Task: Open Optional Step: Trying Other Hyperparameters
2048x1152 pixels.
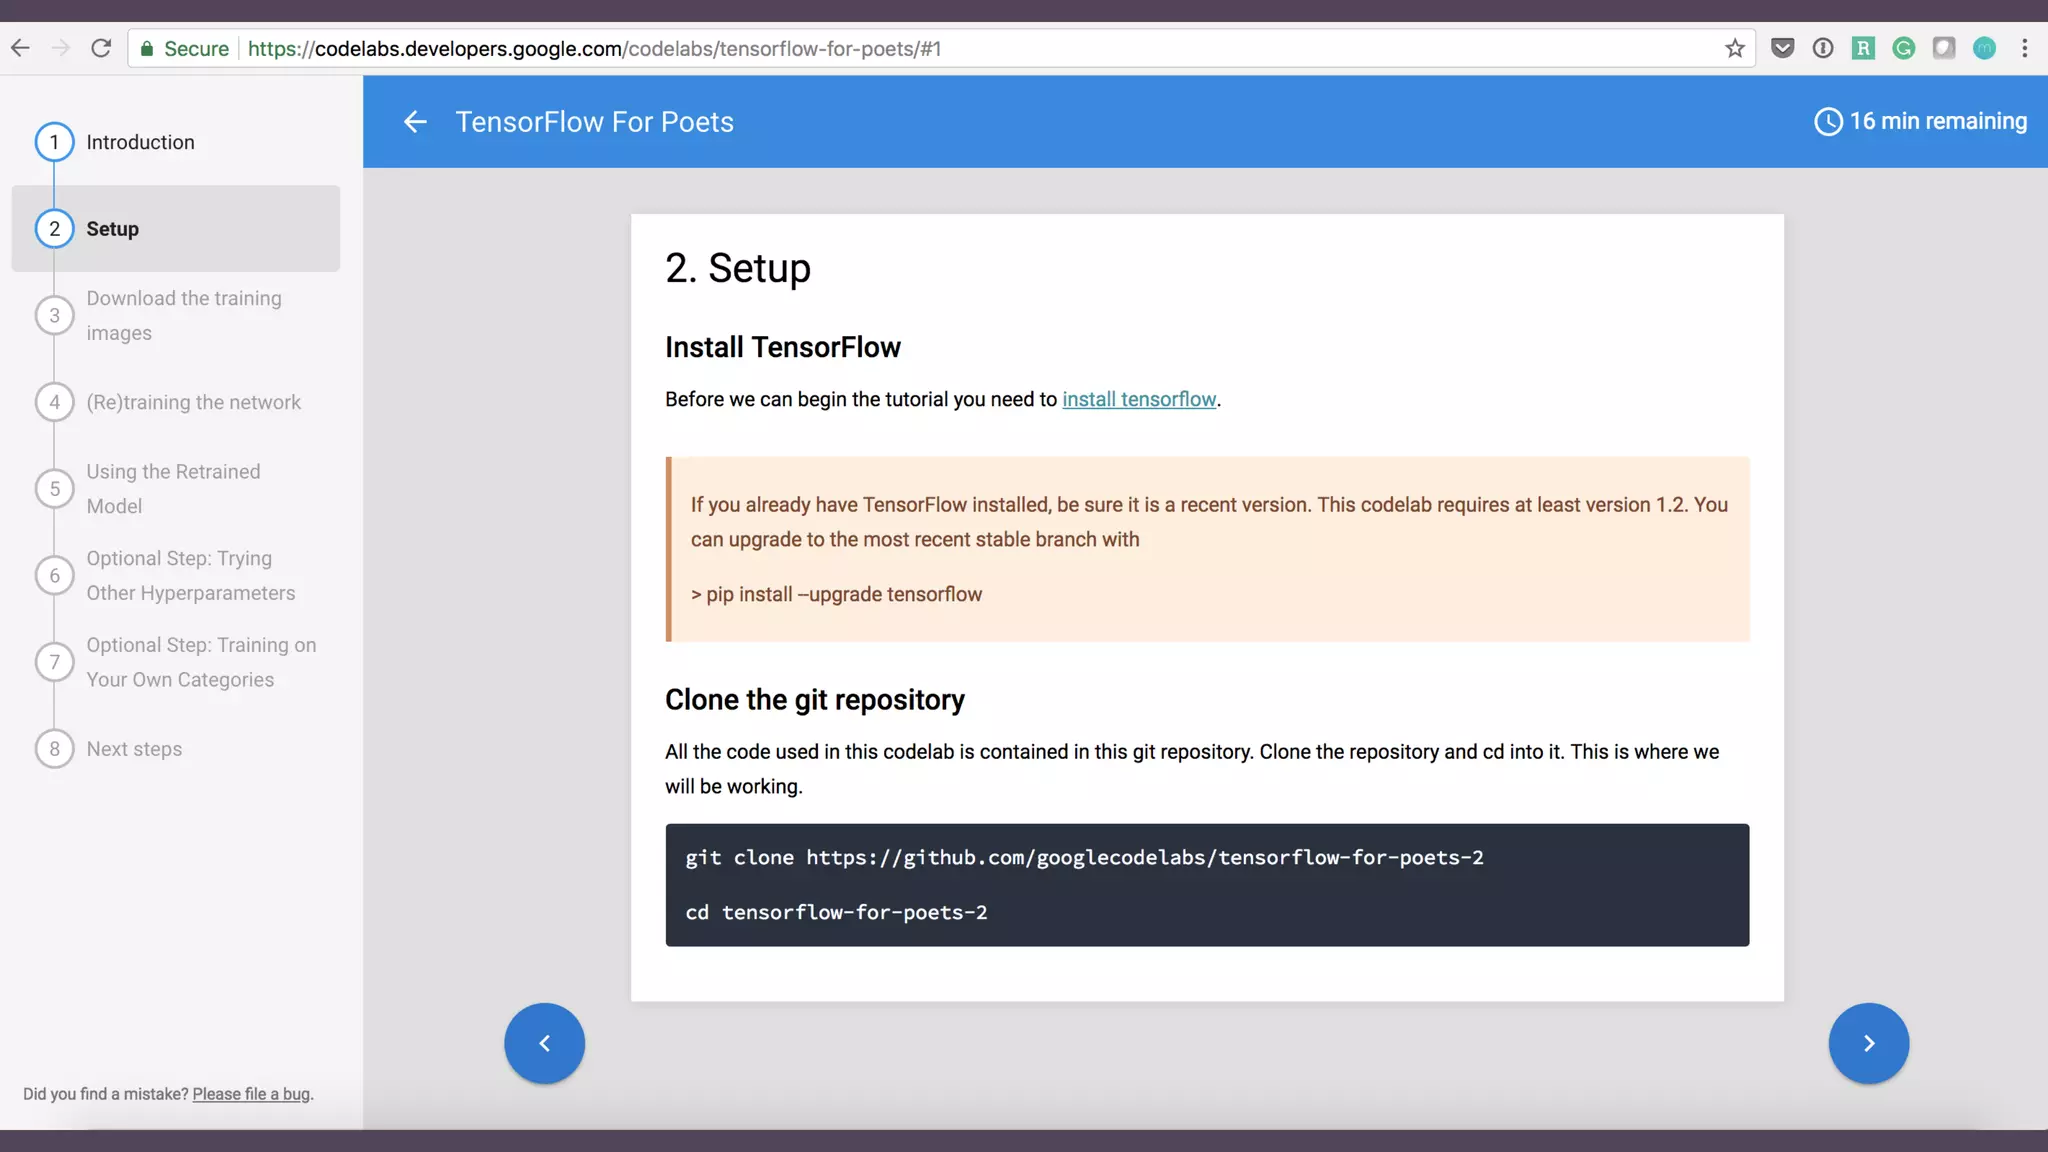Action: pyautogui.click(x=190, y=575)
